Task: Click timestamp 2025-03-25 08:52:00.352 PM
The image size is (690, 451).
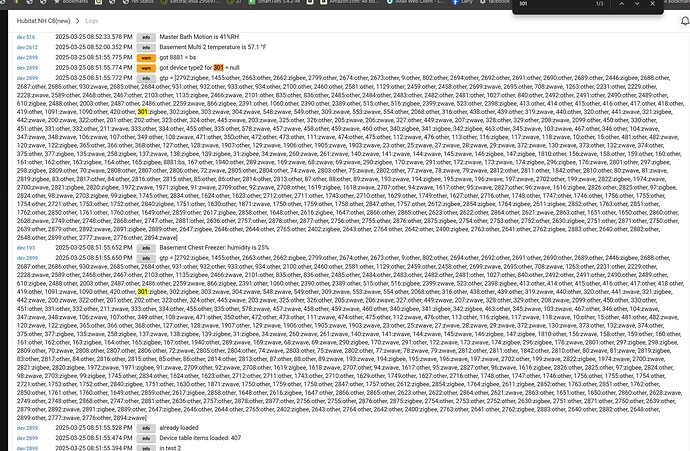Action: tap(94, 47)
